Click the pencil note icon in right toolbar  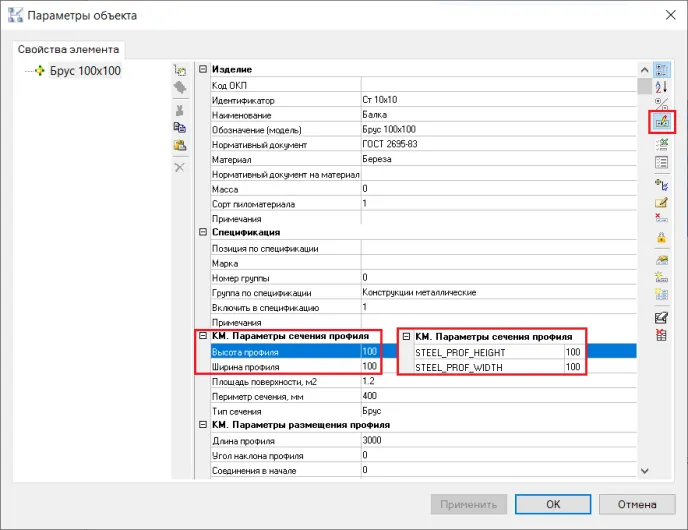pyautogui.click(x=661, y=203)
